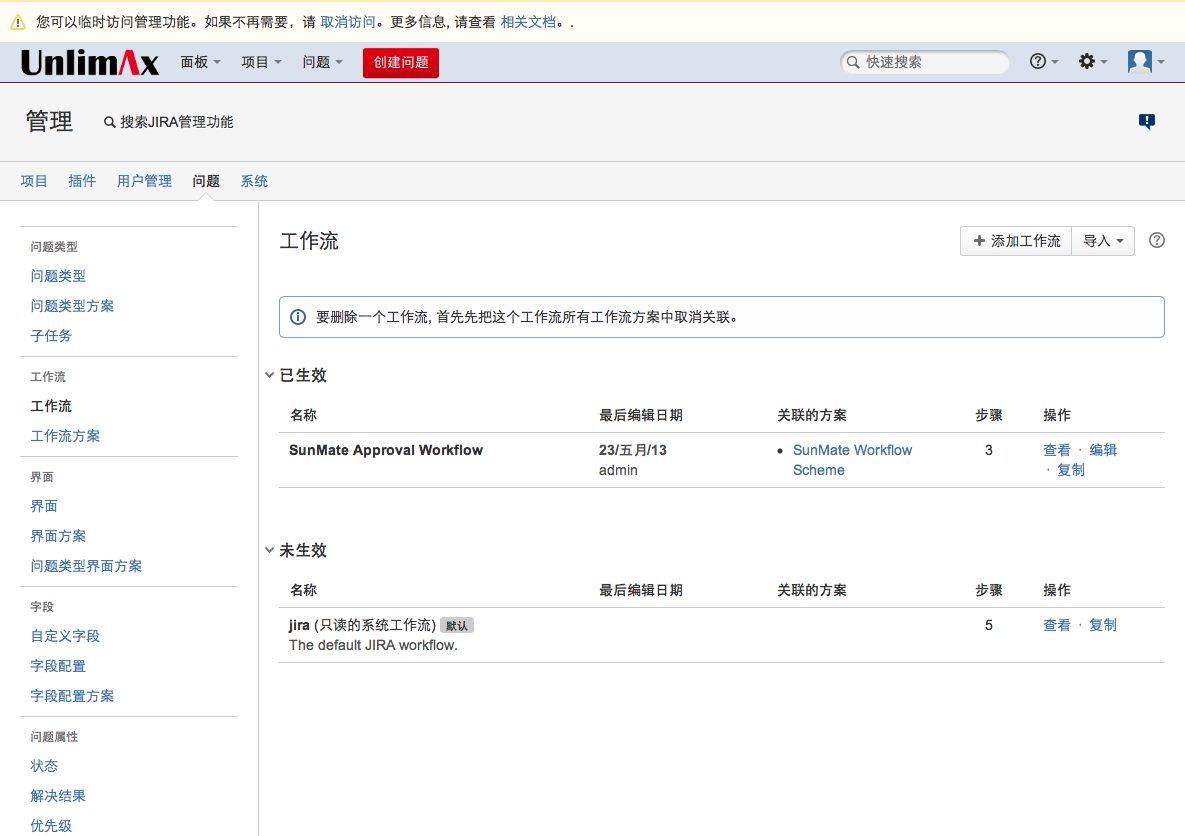Switch to the 用户管理 tab
The height and width of the screenshot is (836, 1185).
(x=144, y=181)
